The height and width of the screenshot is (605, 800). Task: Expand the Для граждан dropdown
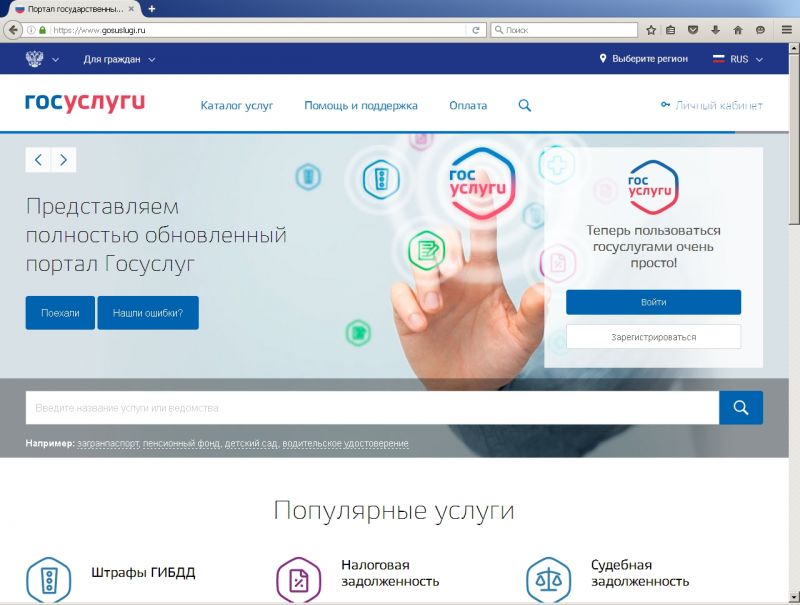[x=119, y=59]
